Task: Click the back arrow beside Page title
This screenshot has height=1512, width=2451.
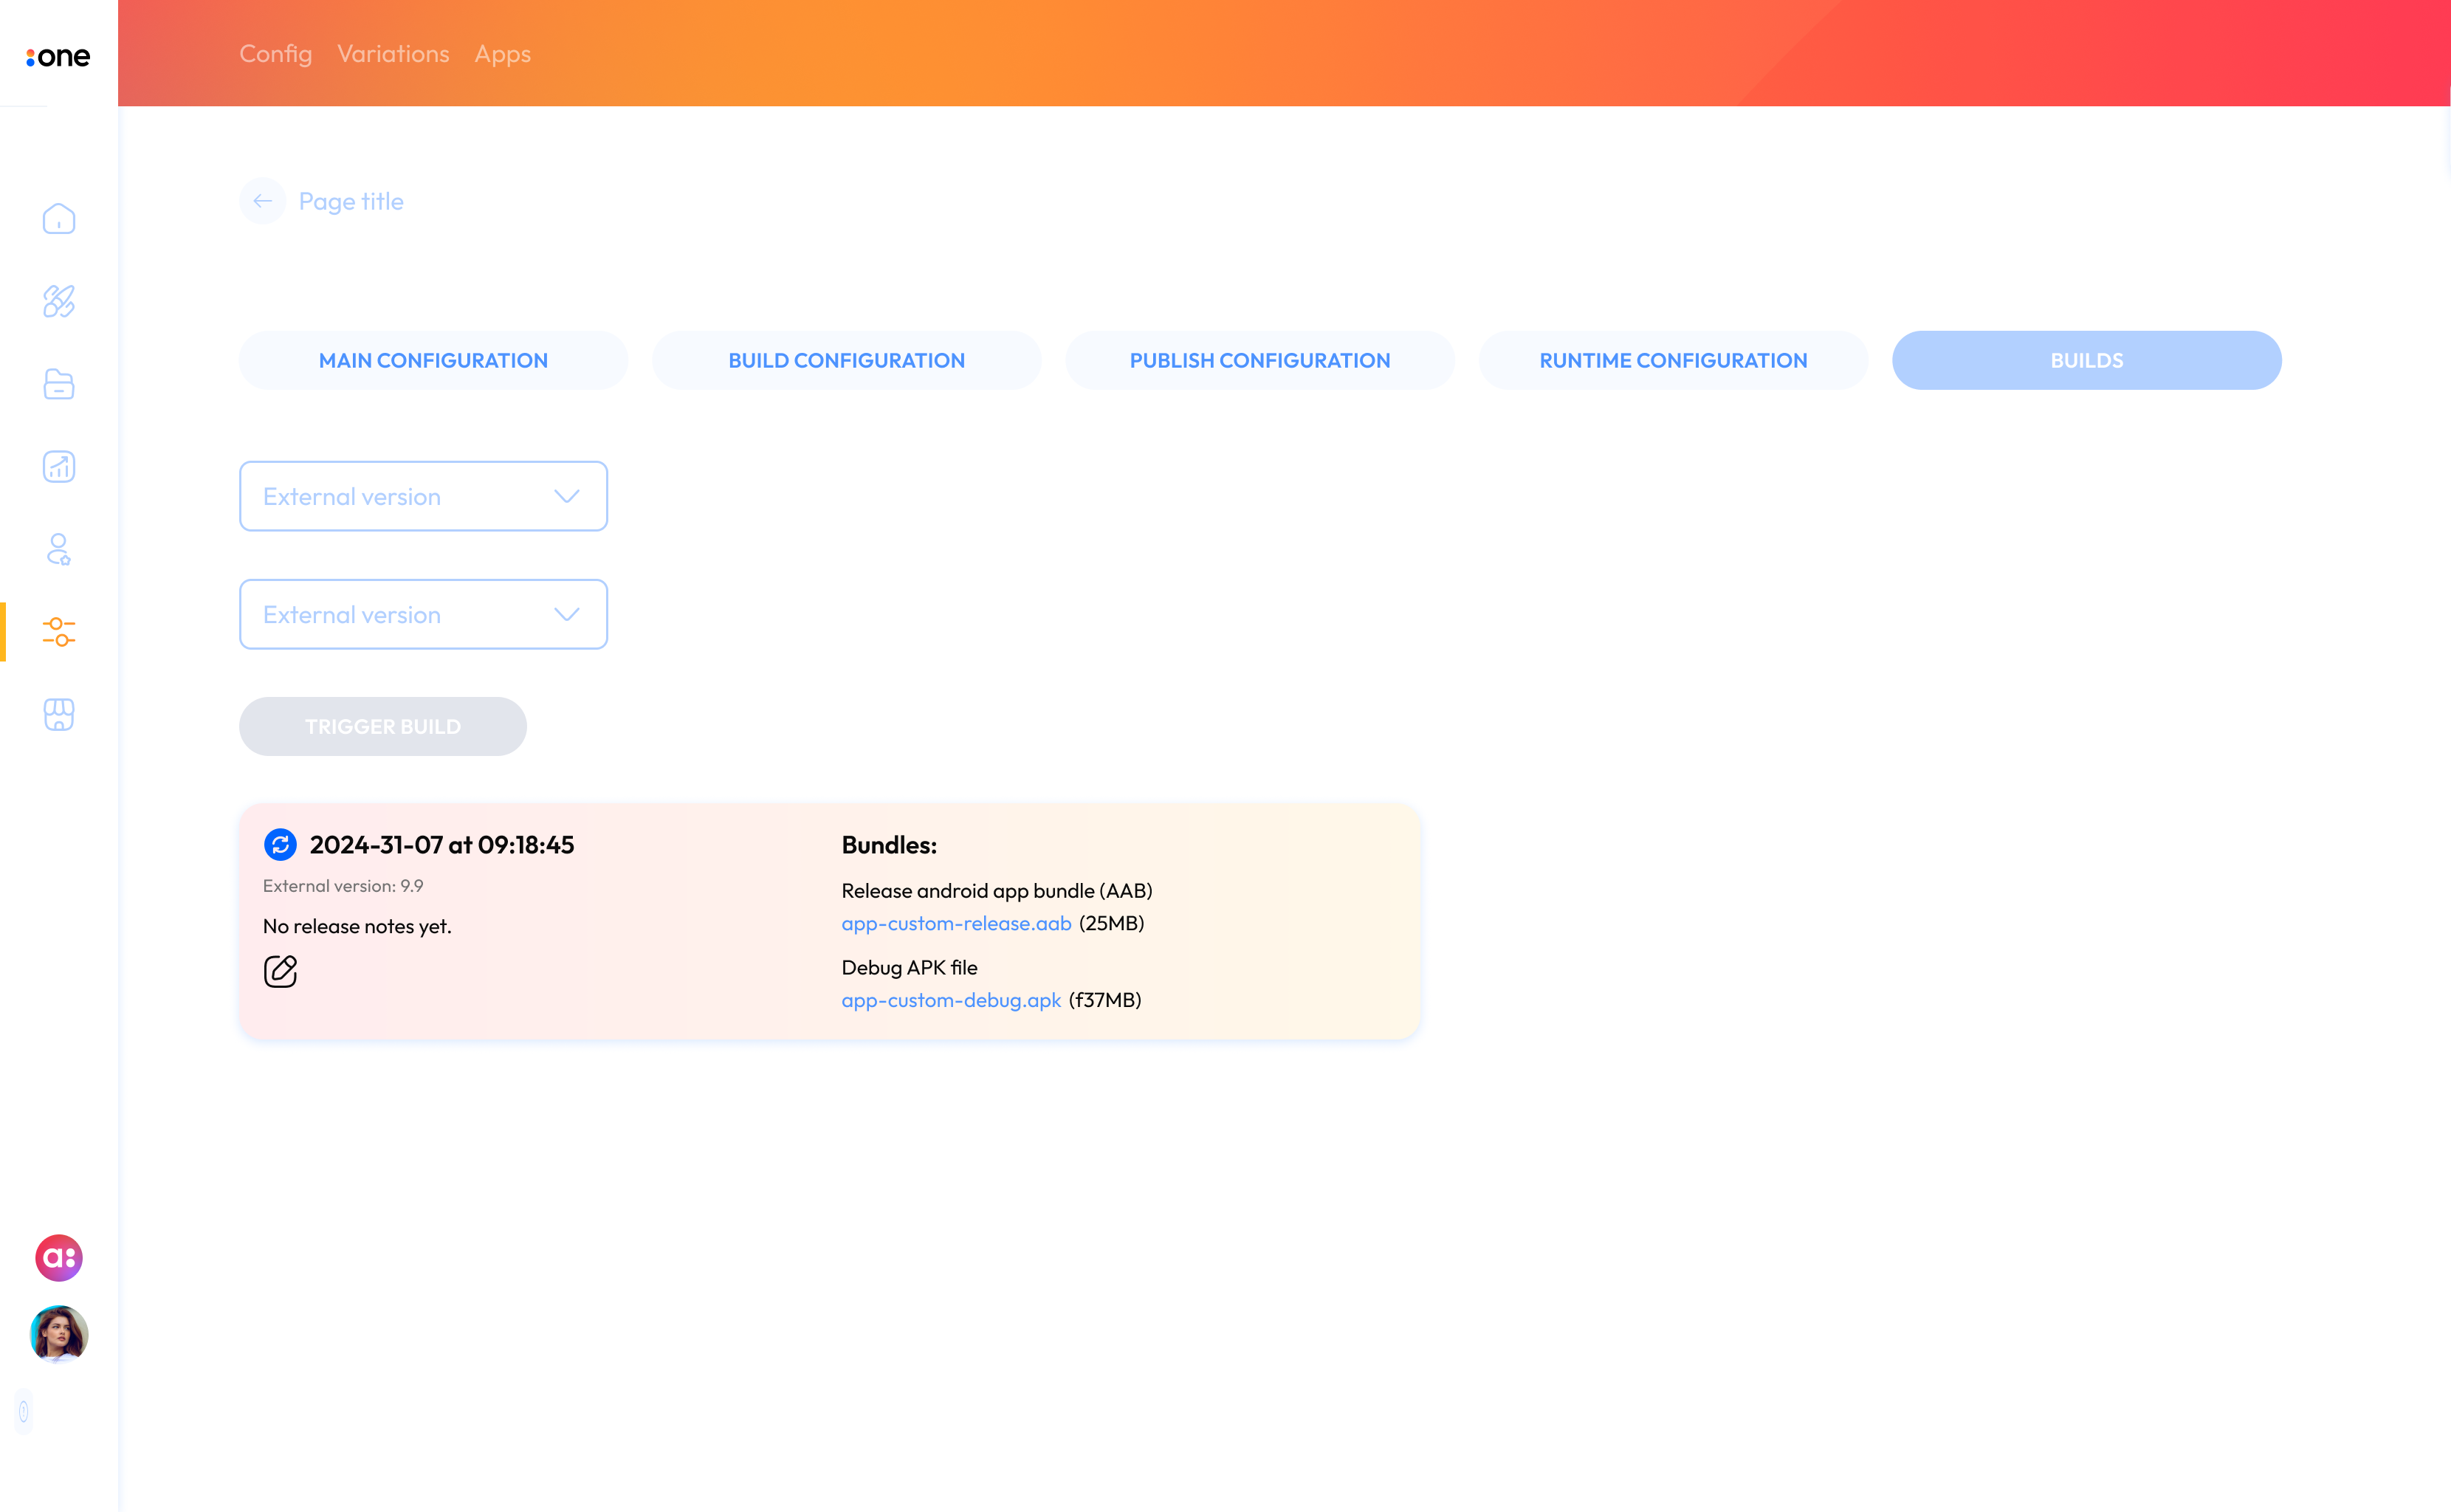Action: point(263,201)
